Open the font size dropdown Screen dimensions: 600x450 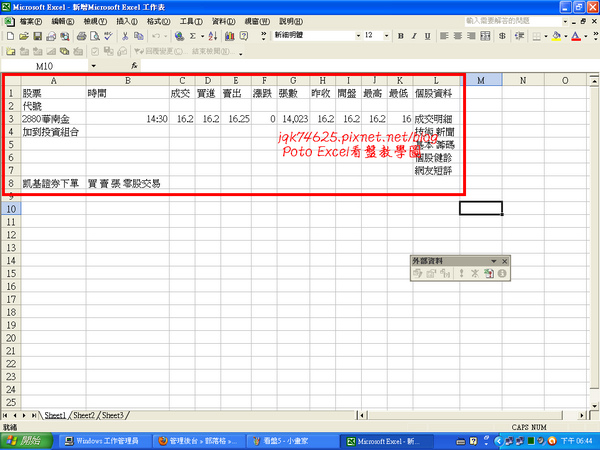pyautogui.click(x=386, y=36)
